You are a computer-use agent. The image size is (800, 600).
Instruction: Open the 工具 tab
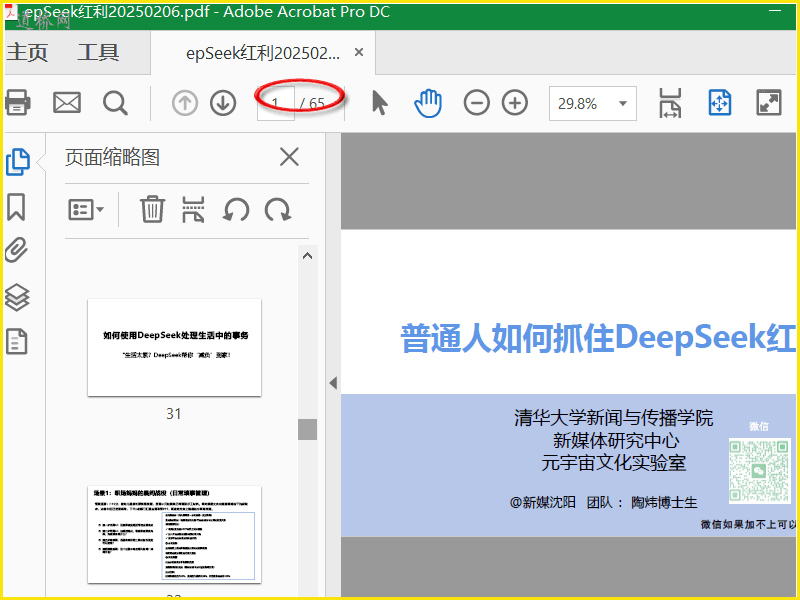click(98, 53)
